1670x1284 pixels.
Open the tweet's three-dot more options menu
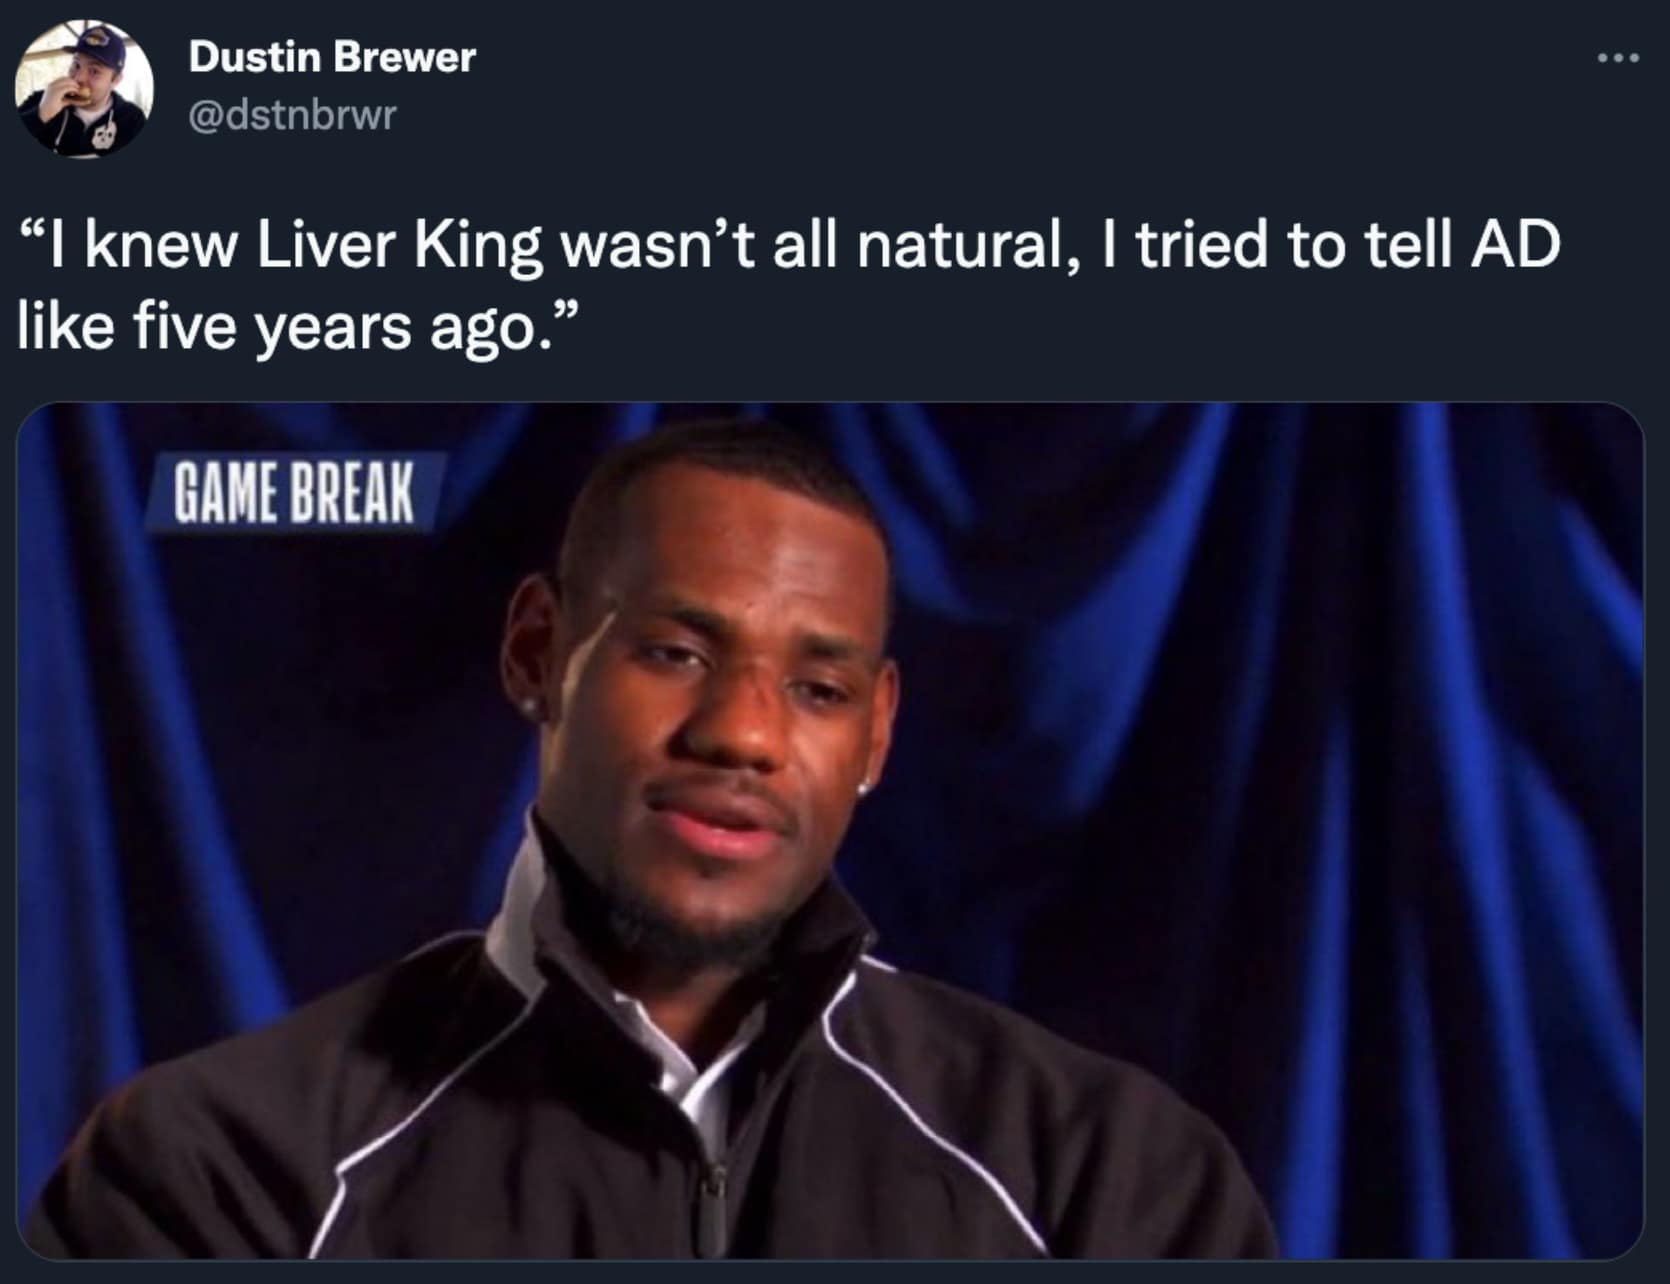1618,58
